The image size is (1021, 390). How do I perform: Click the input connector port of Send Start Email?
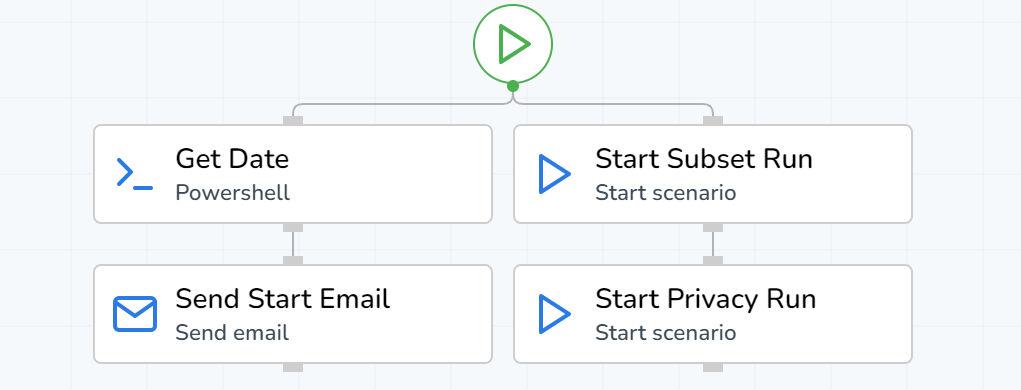[293, 260]
